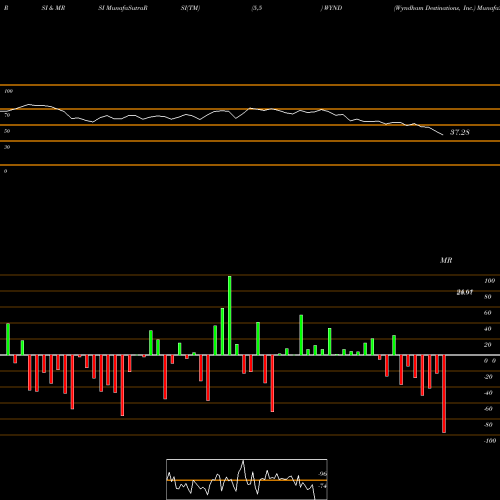Click the MR panel title label
The image size is (500, 500).
tap(446, 260)
